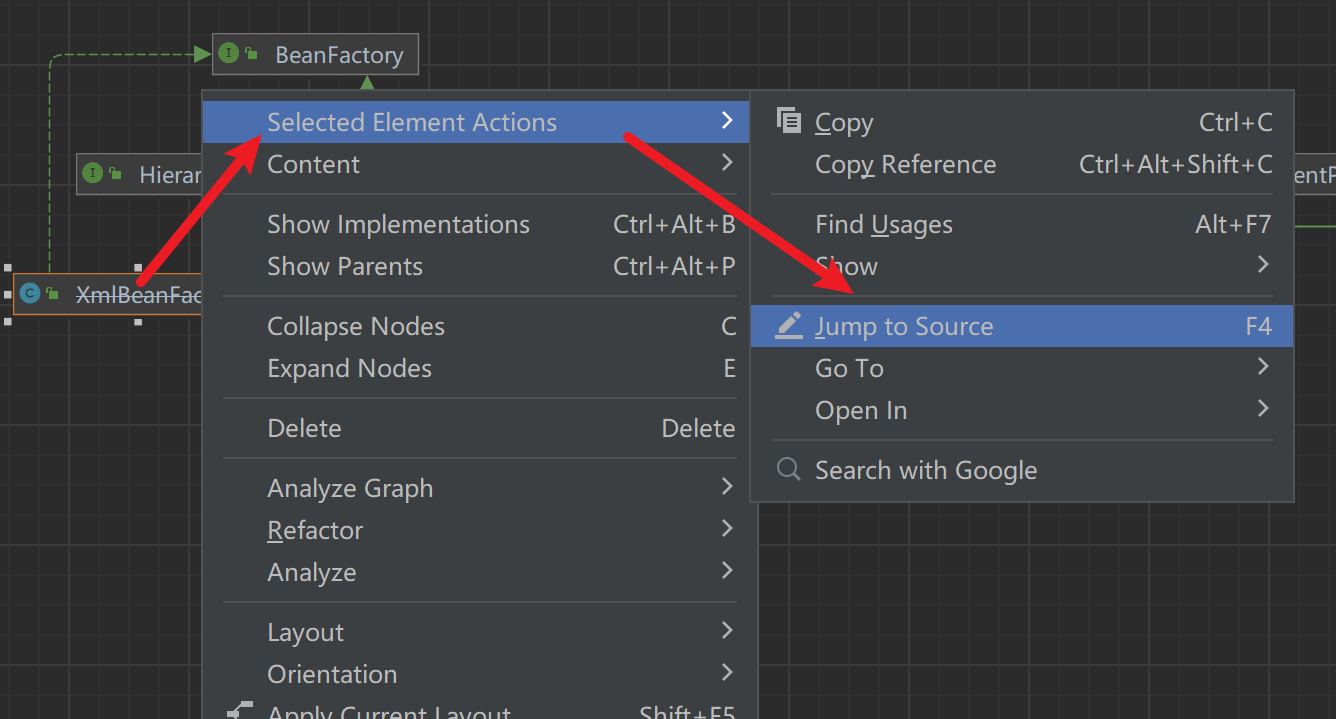Click the Copy icon in submenu
The width and height of the screenshot is (1336, 719).
[789, 121]
